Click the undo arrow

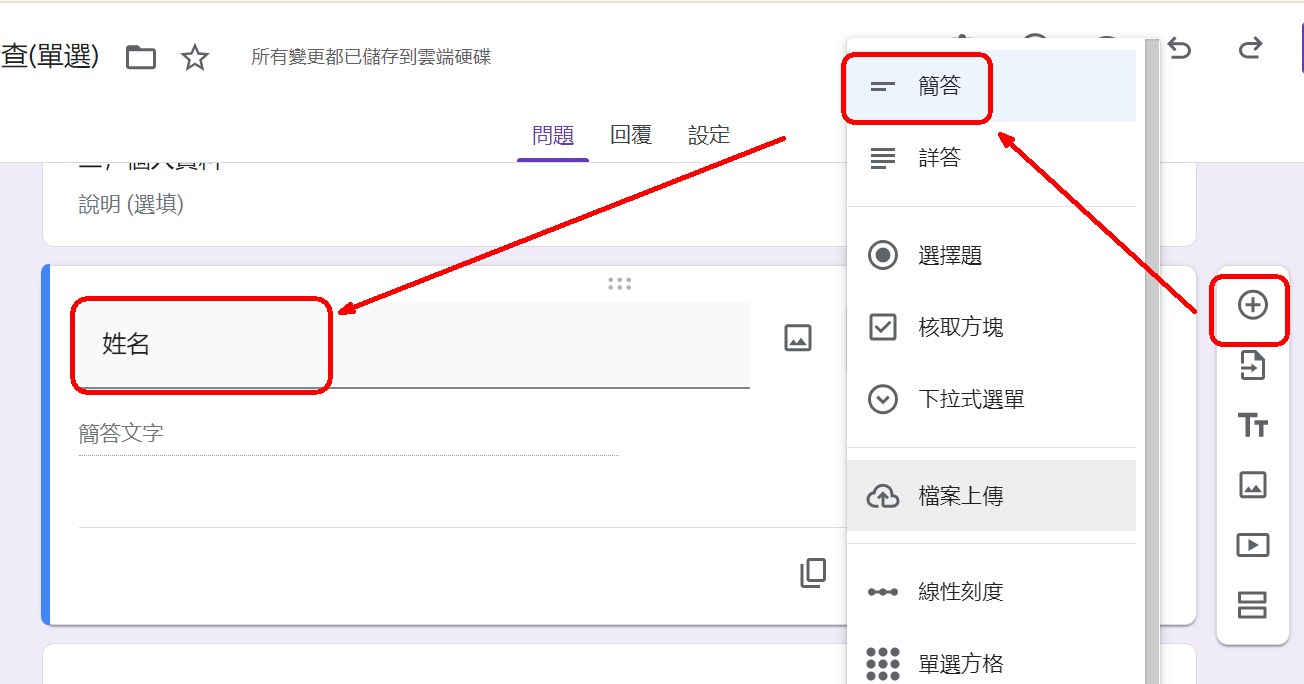[1180, 49]
